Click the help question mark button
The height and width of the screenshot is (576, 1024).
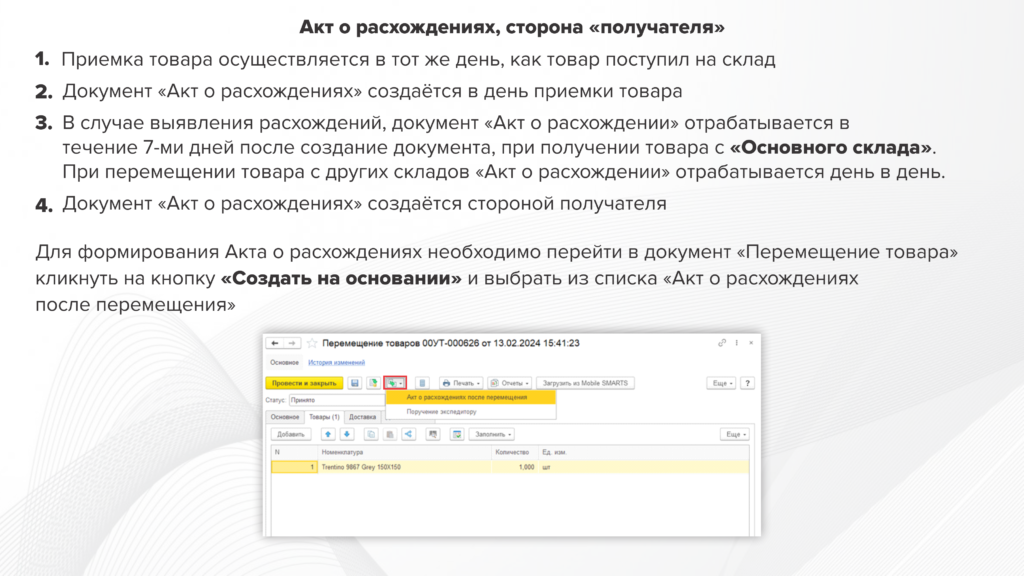748,383
